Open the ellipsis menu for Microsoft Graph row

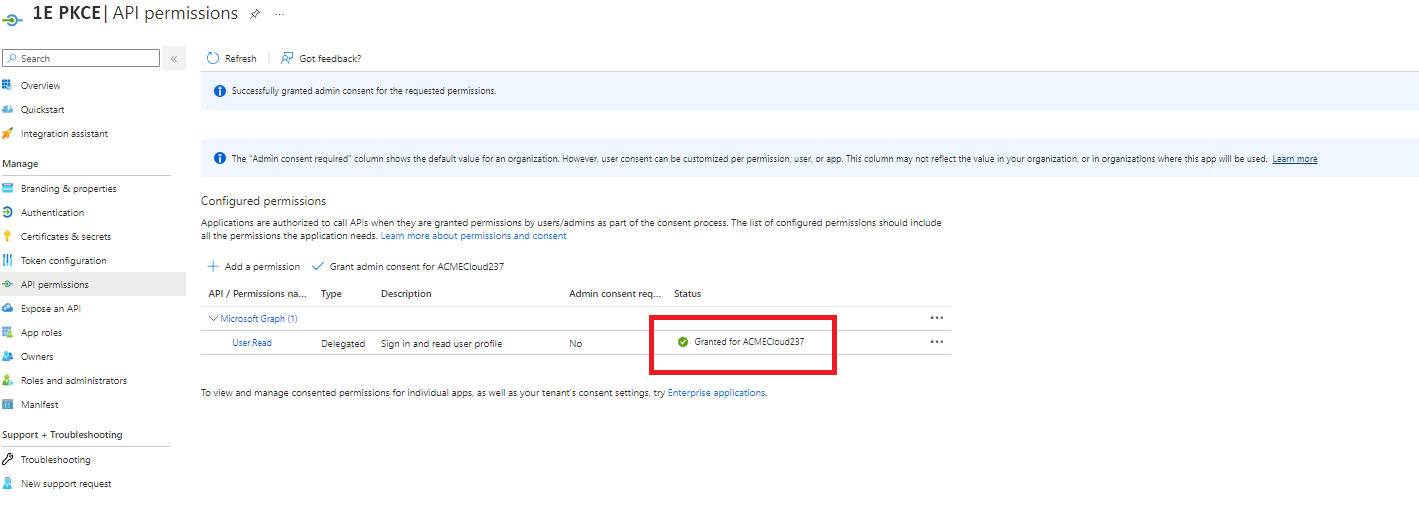pos(937,318)
